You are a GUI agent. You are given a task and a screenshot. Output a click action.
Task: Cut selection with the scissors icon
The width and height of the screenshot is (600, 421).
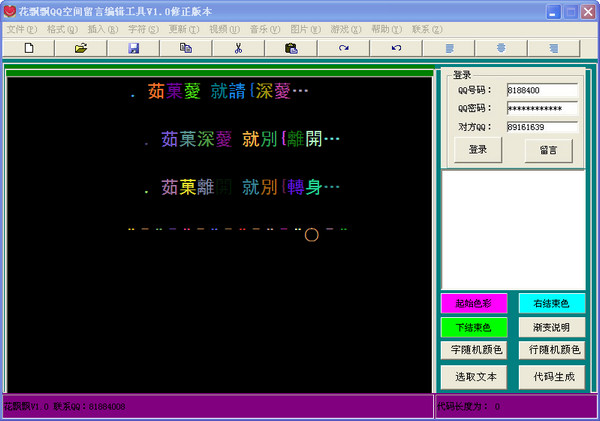[x=238, y=48]
